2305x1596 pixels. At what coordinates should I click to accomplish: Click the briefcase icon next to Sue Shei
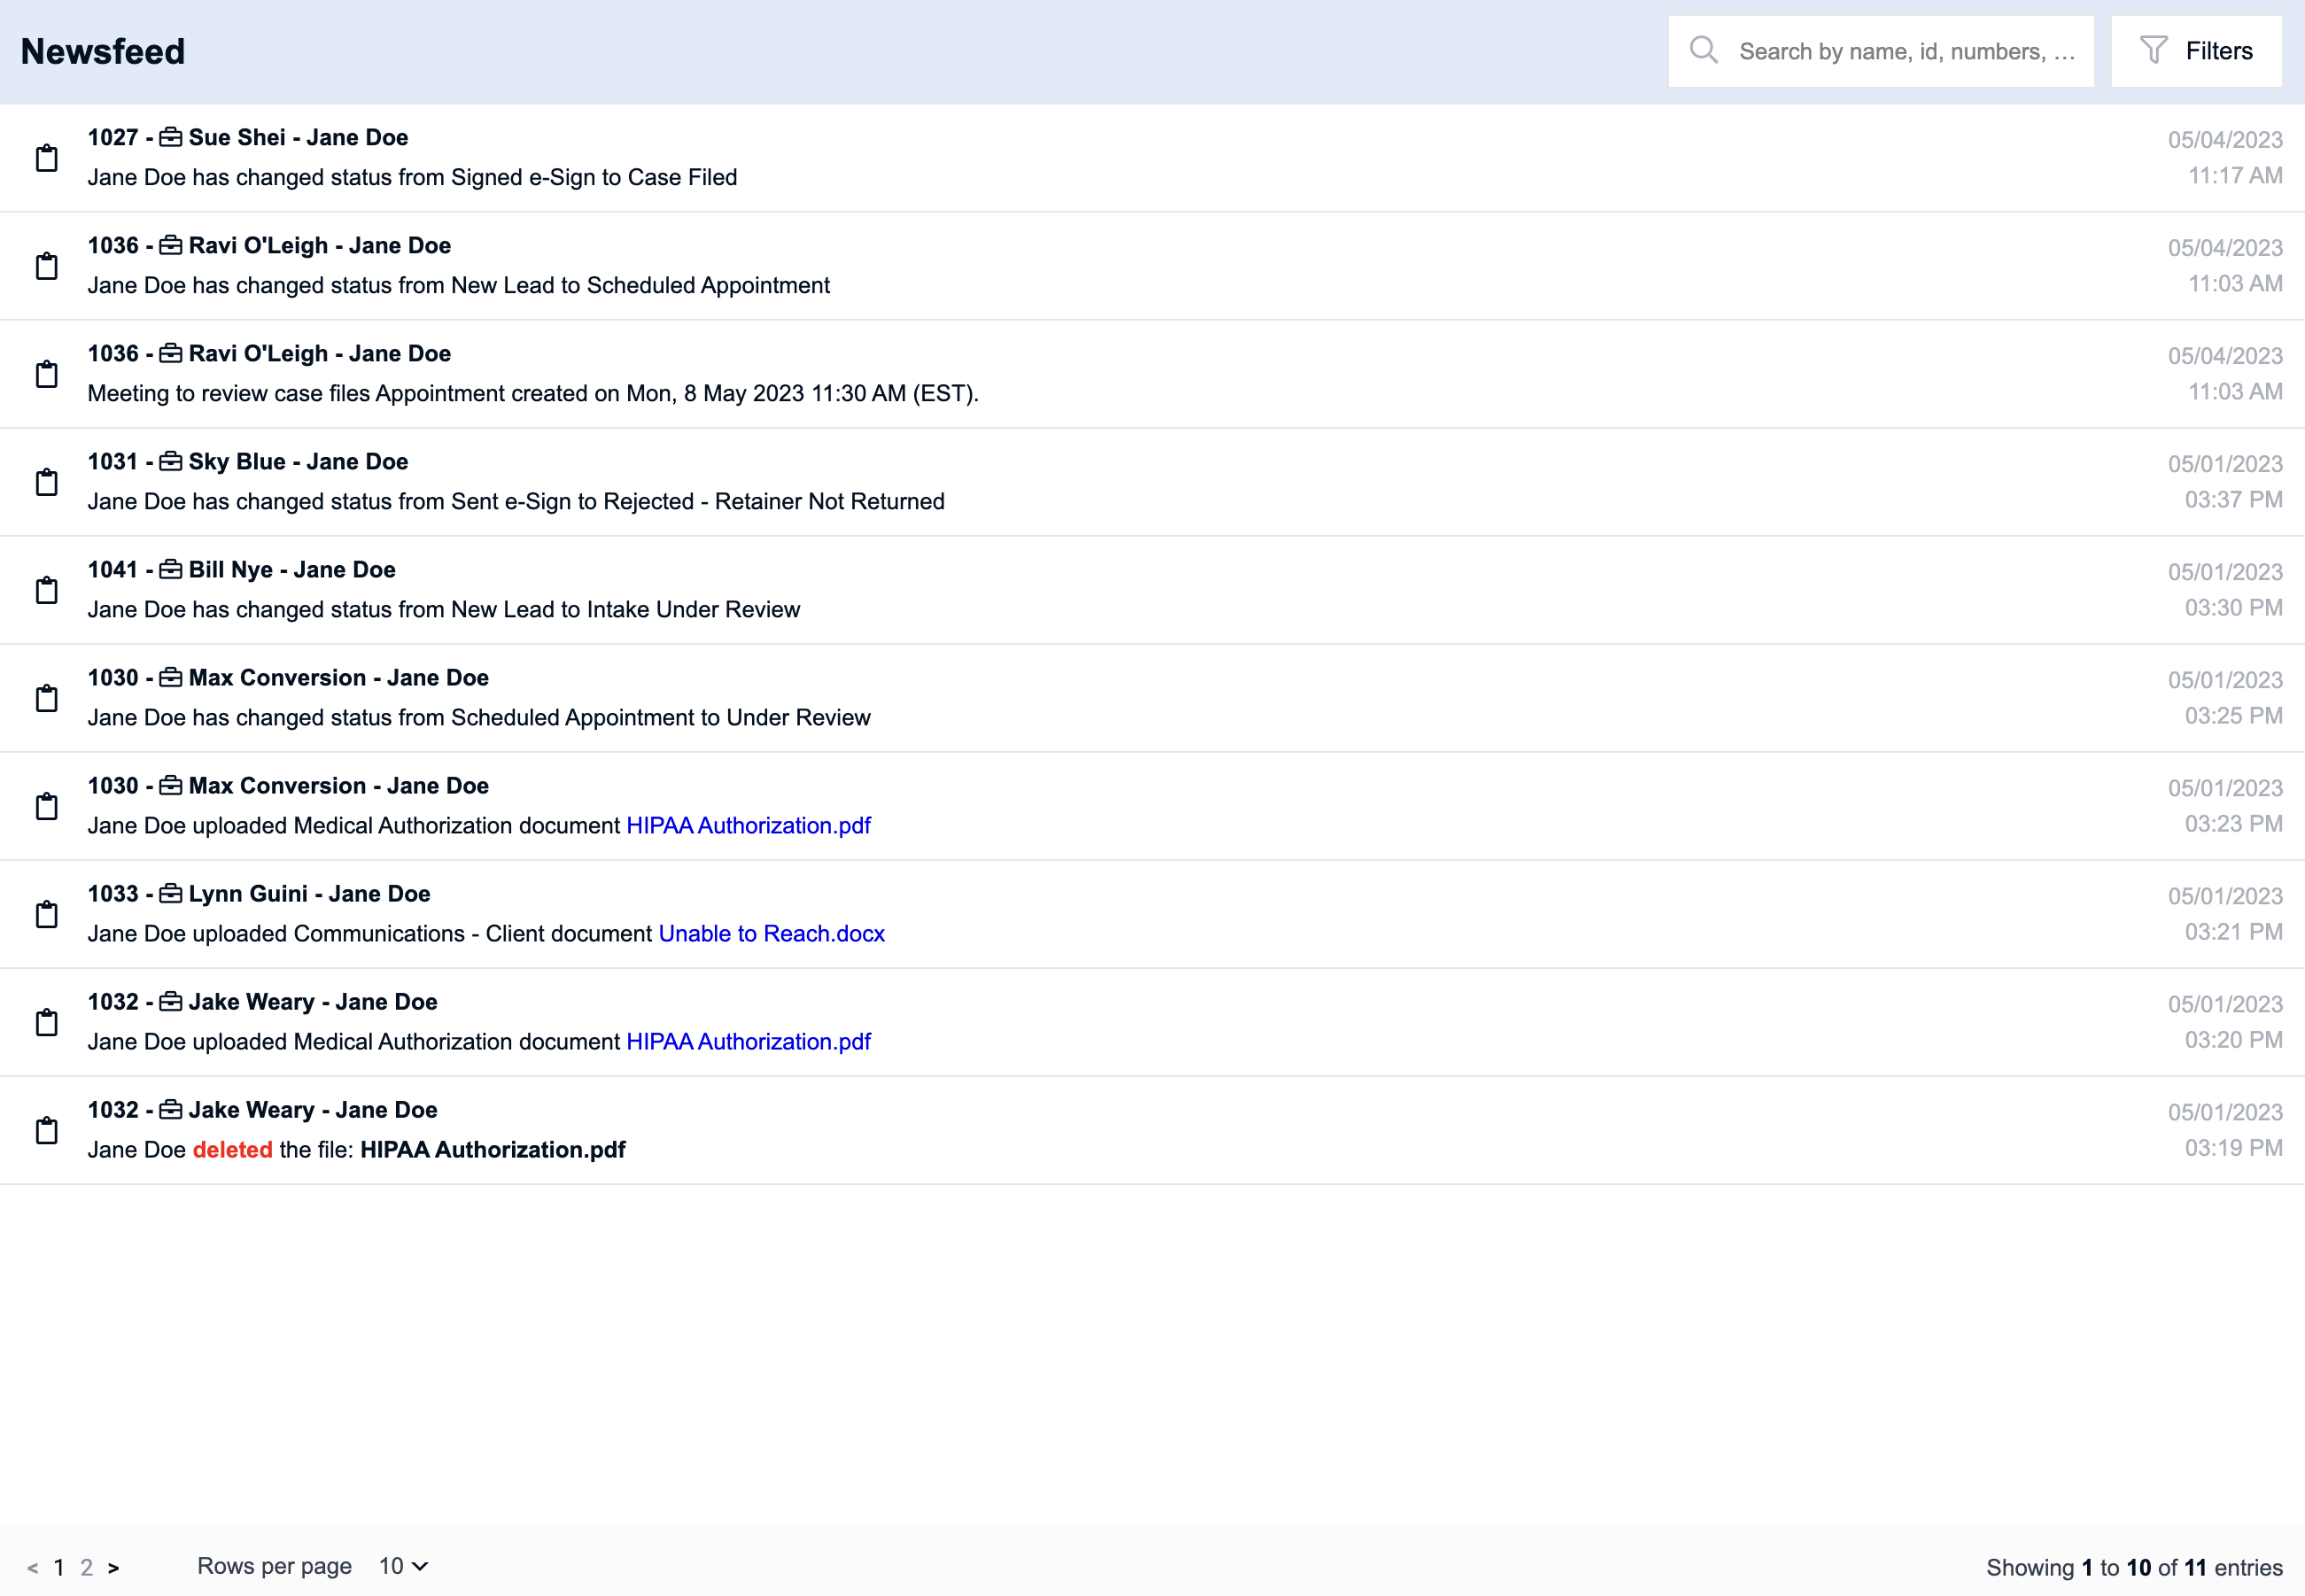171,137
